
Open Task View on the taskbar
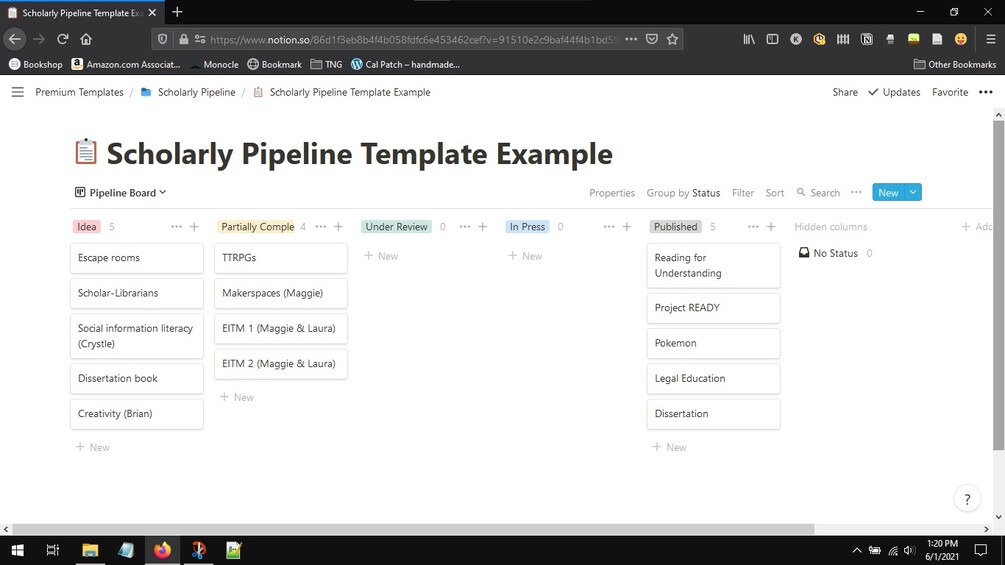click(53, 550)
